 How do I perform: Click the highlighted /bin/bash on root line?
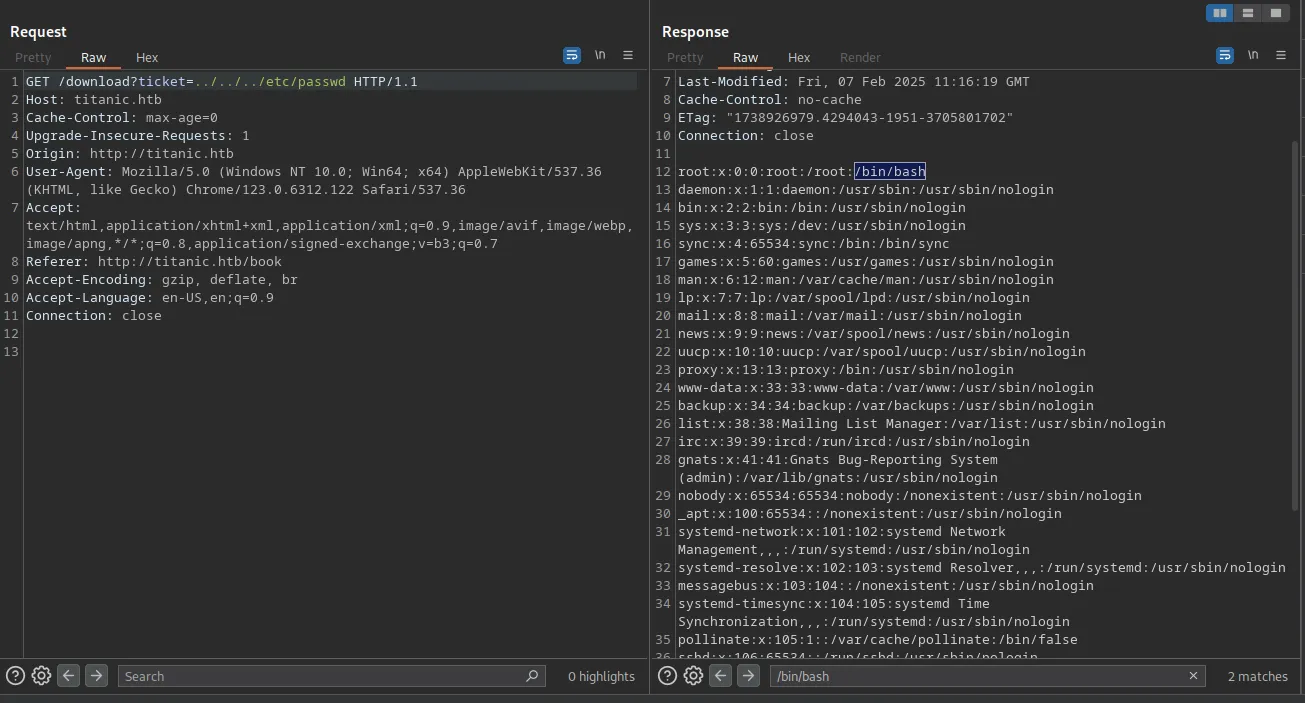tap(890, 172)
